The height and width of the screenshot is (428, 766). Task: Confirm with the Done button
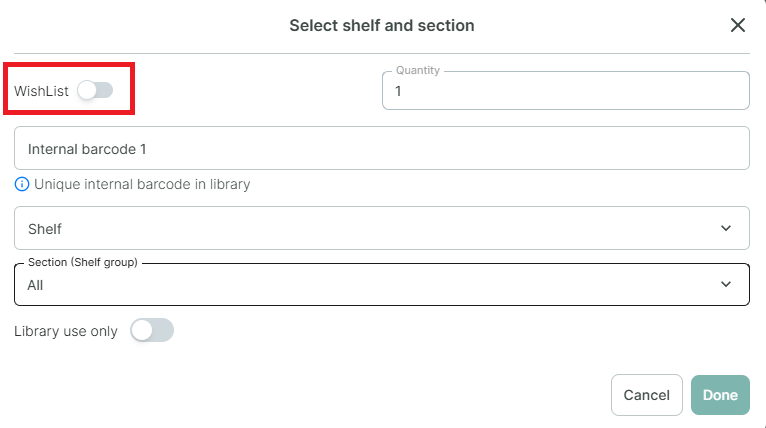[x=720, y=395]
